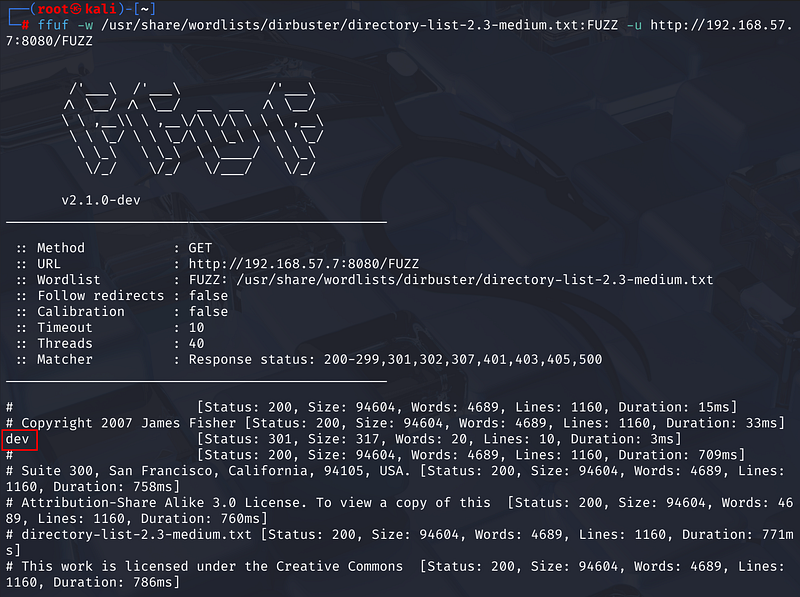Select the Threads value 40
Viewport: 800px width, 597px height.
click(196, 344)
